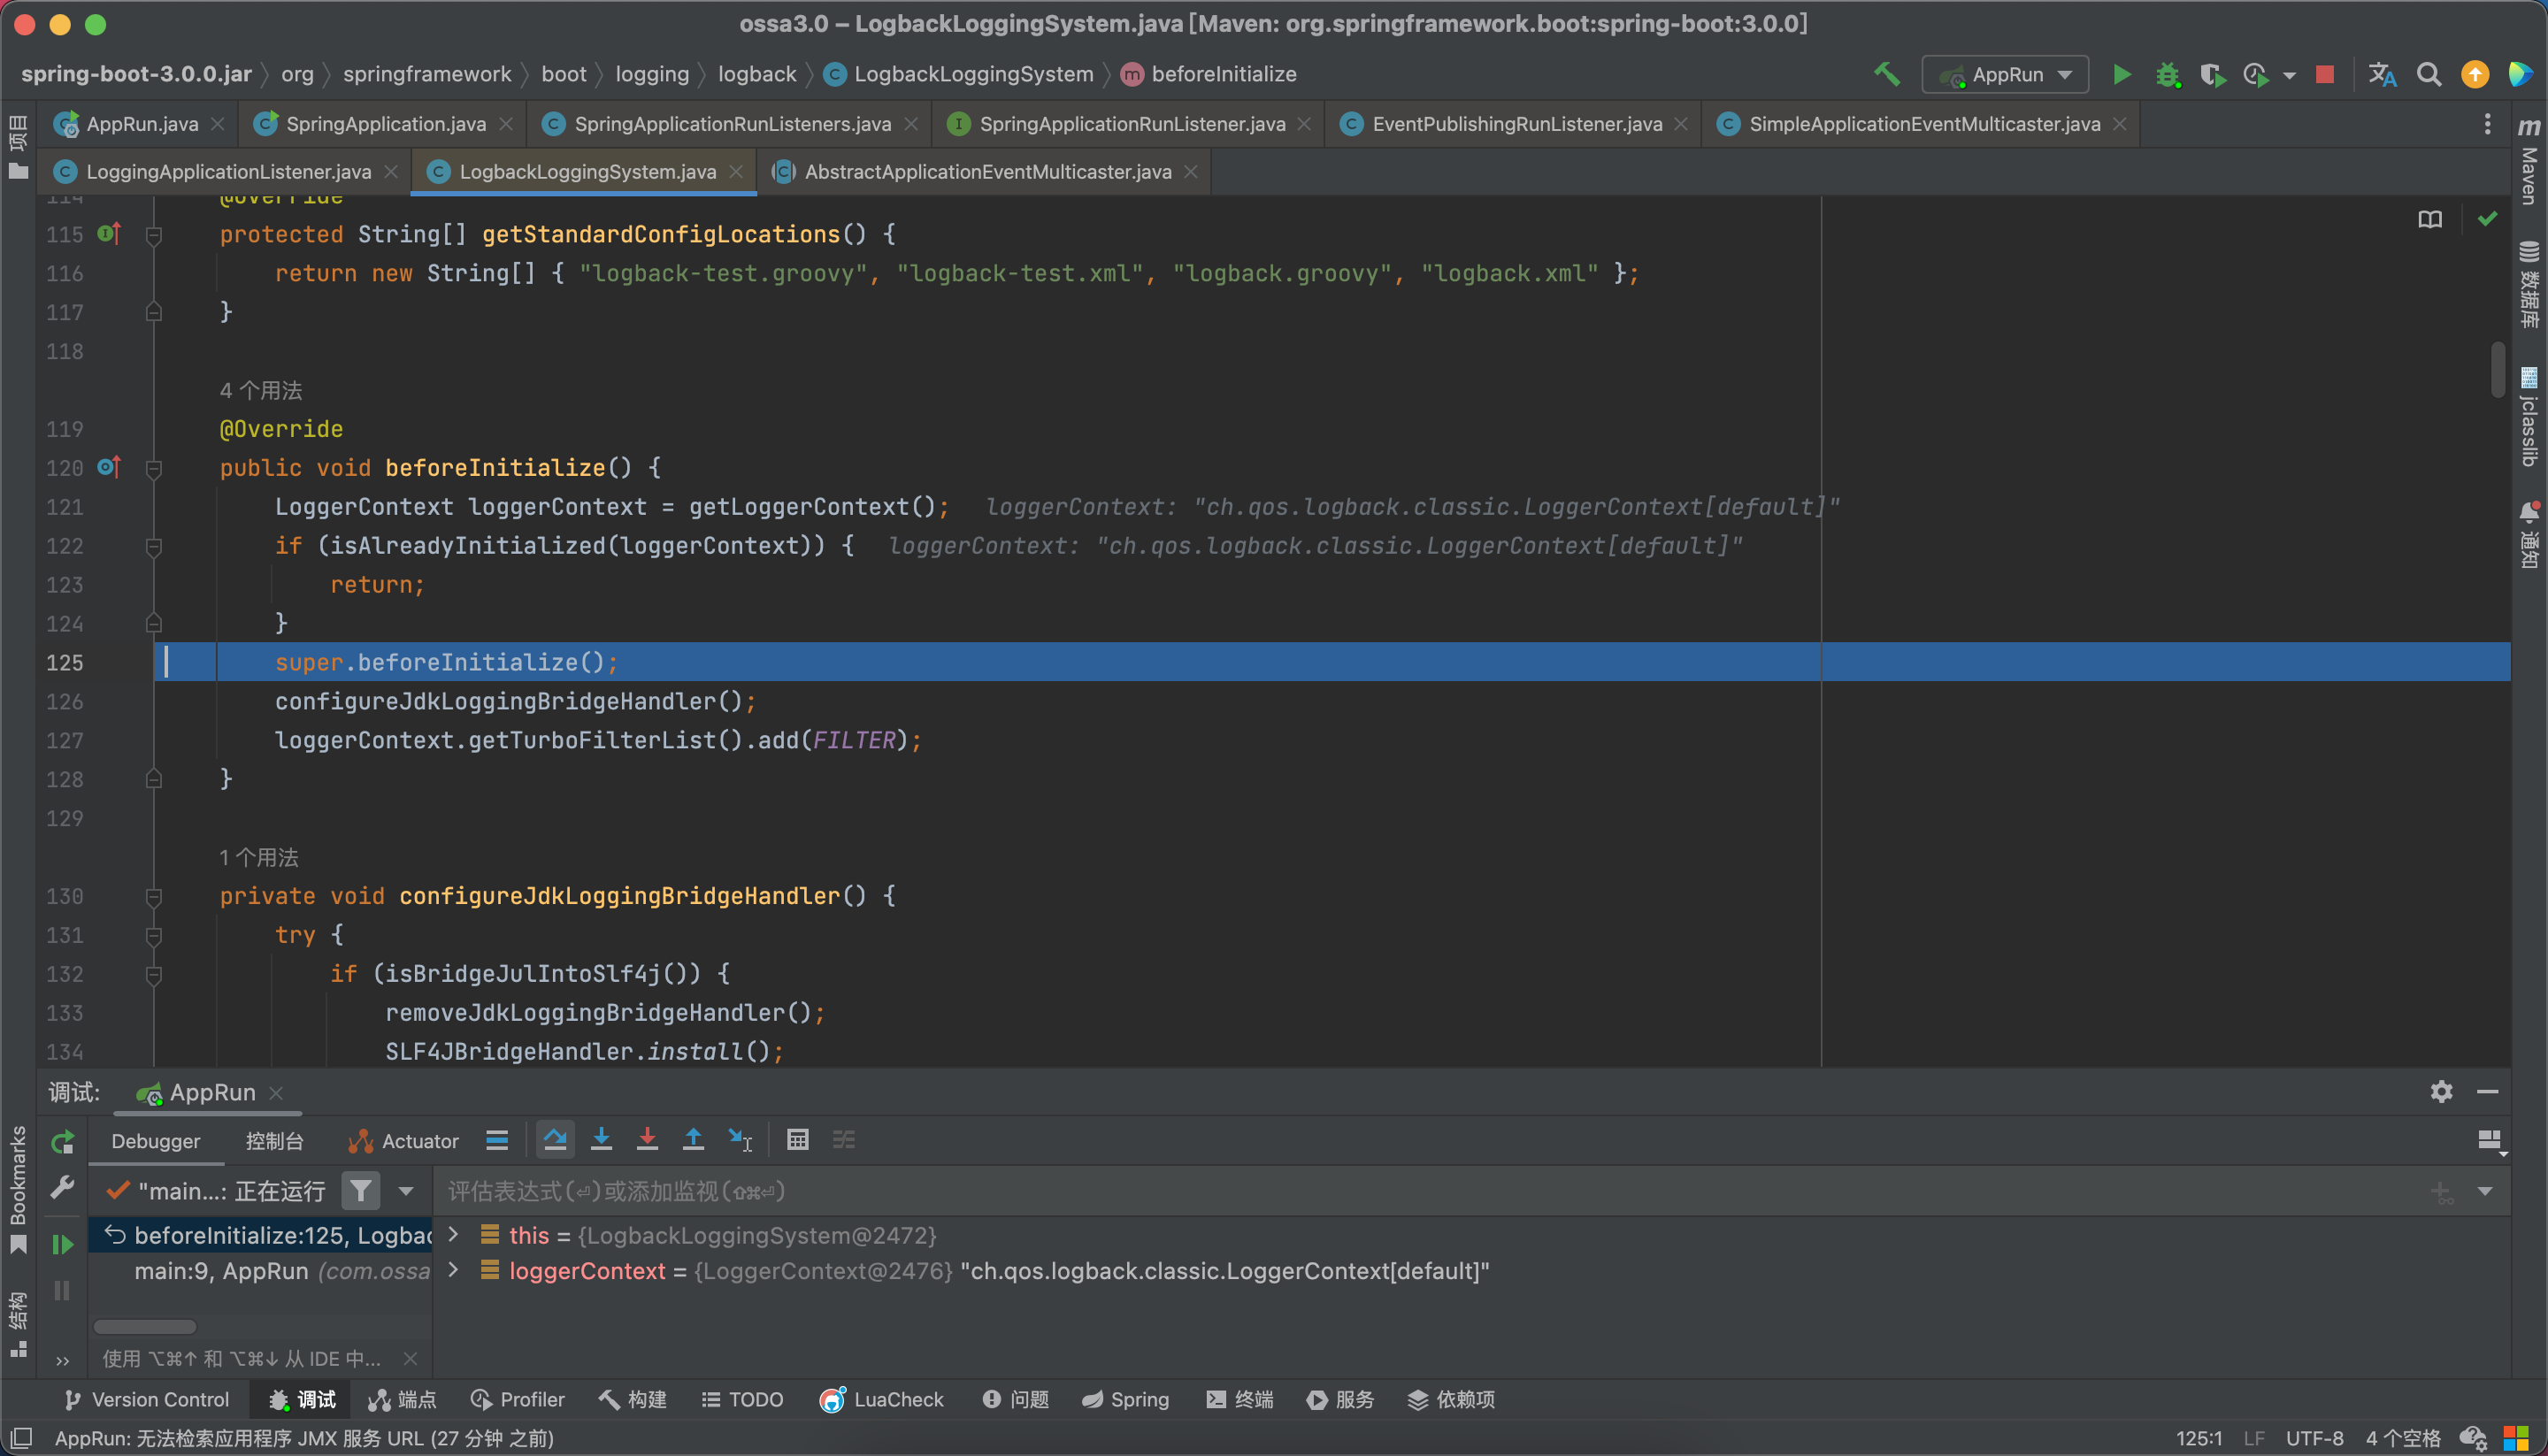Image resolution: width=2548 pixels, height=1456 pixels.
Task: Open the Maven side panel
Action: pyautogui.click(x=2529, y=162)
